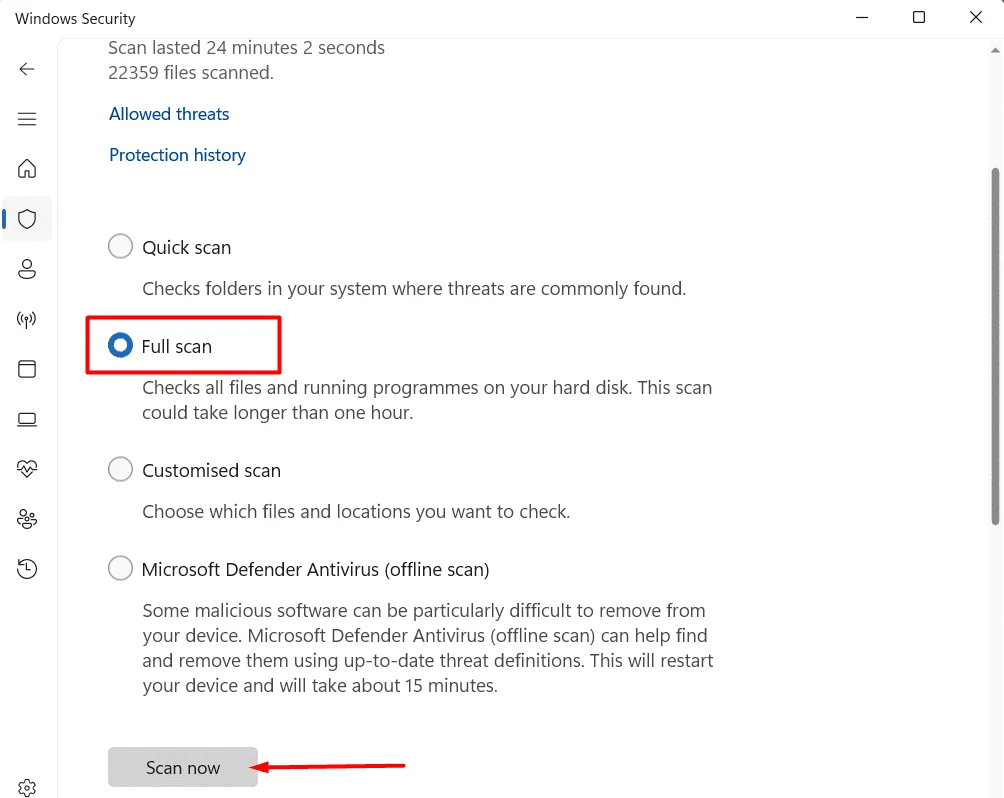Screen dimensions: 1004x798
Task: Open Device security laptop icon
Action: coord(27,419)
